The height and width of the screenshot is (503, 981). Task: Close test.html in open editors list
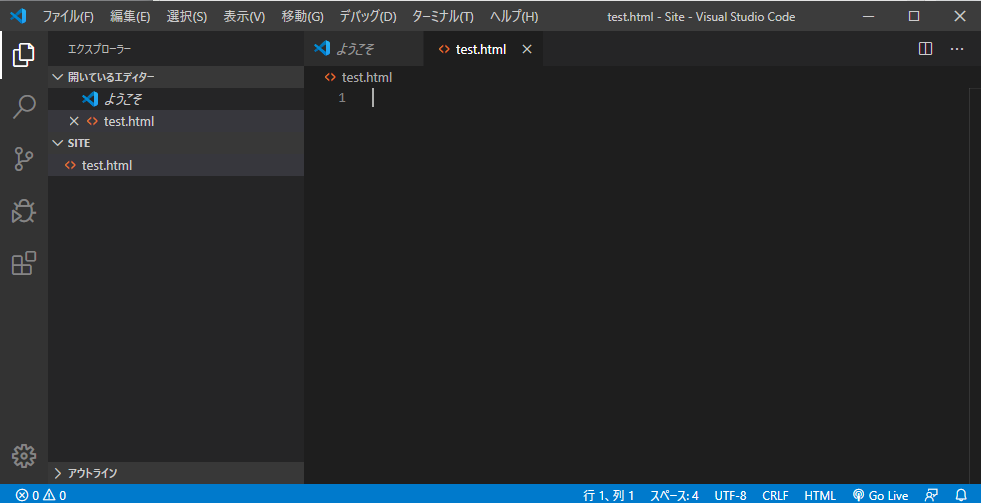point(74,121)
